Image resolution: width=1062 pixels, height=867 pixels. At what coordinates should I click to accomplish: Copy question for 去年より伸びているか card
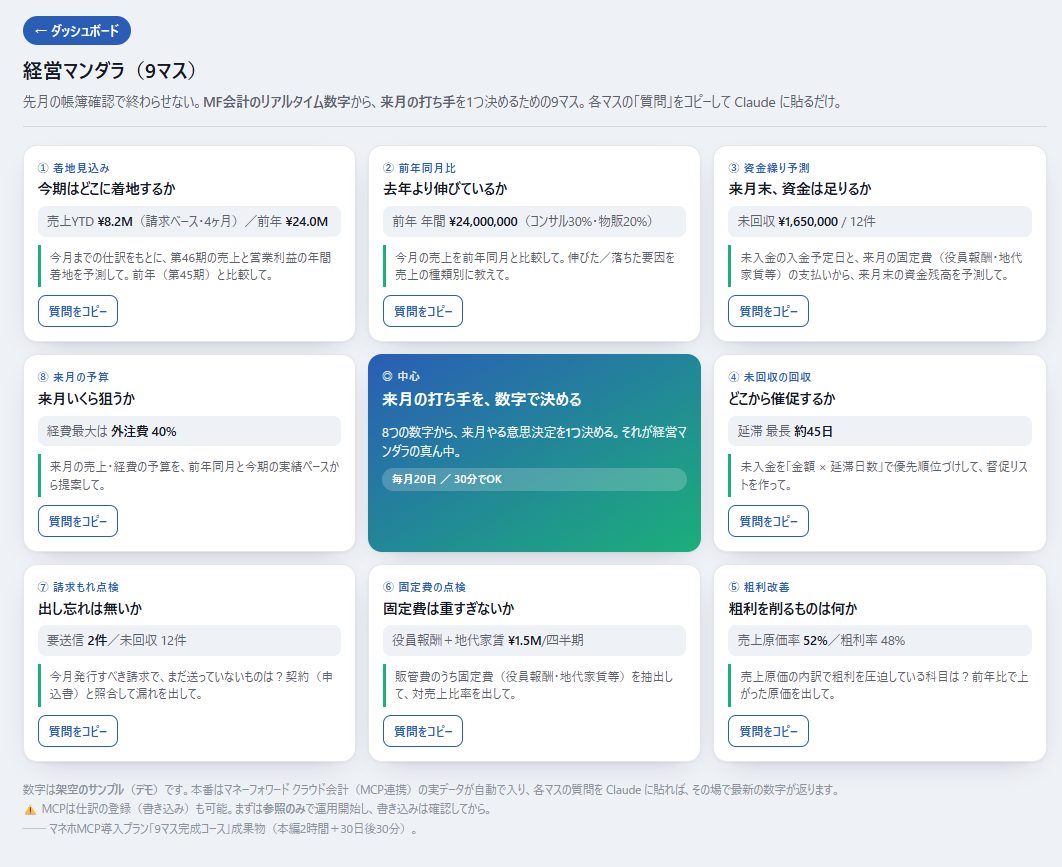click(x=423, y=311)
